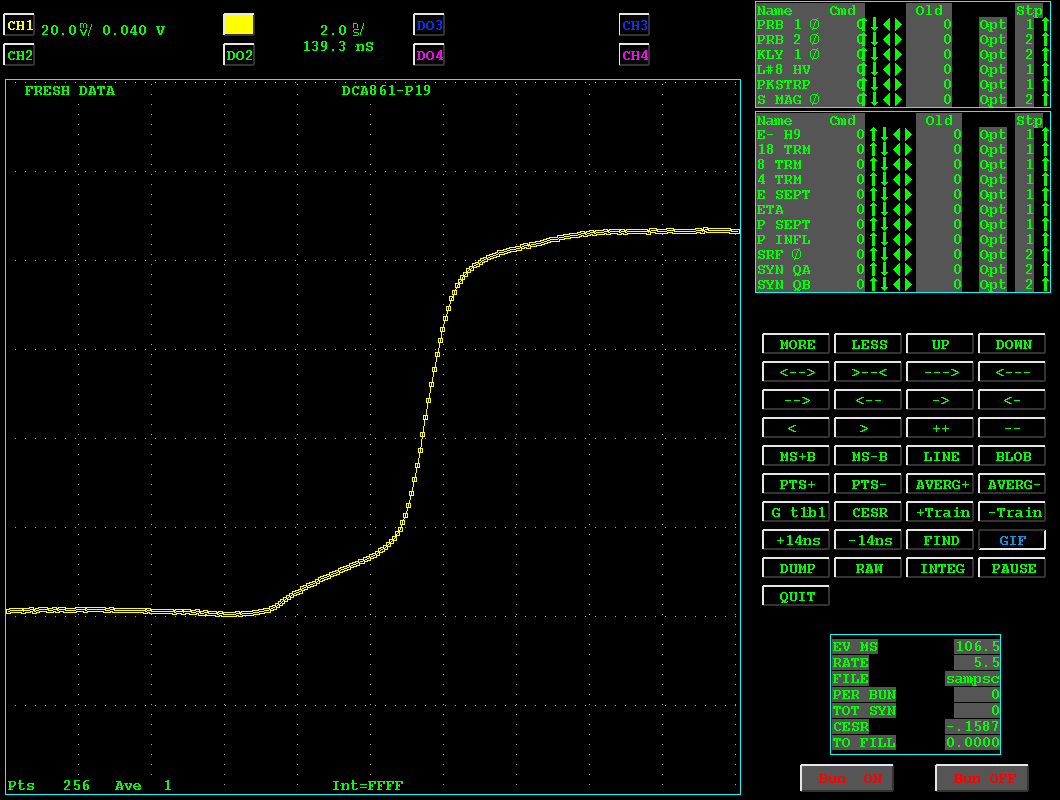Image resolution: width=1060 pixels, height=800 pixels.
Task: Click the MS+B button
Action: [796, 456]
